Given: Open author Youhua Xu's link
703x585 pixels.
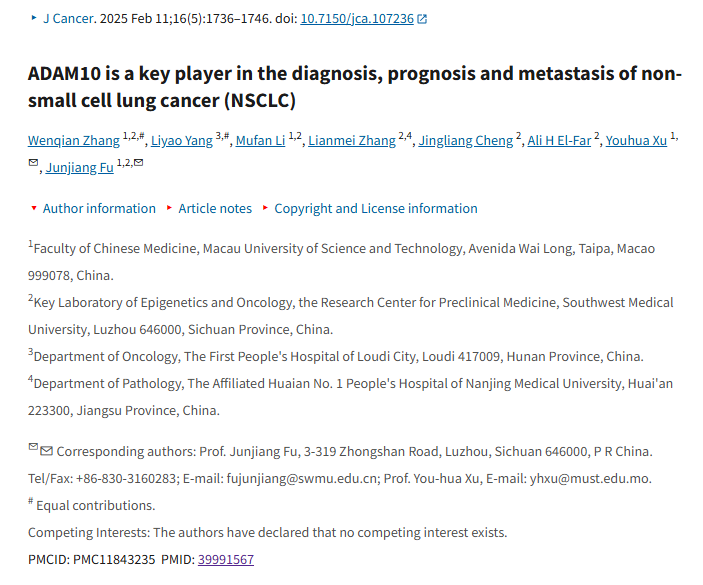Looking at the screenshot, I should [x=636, y=140].
